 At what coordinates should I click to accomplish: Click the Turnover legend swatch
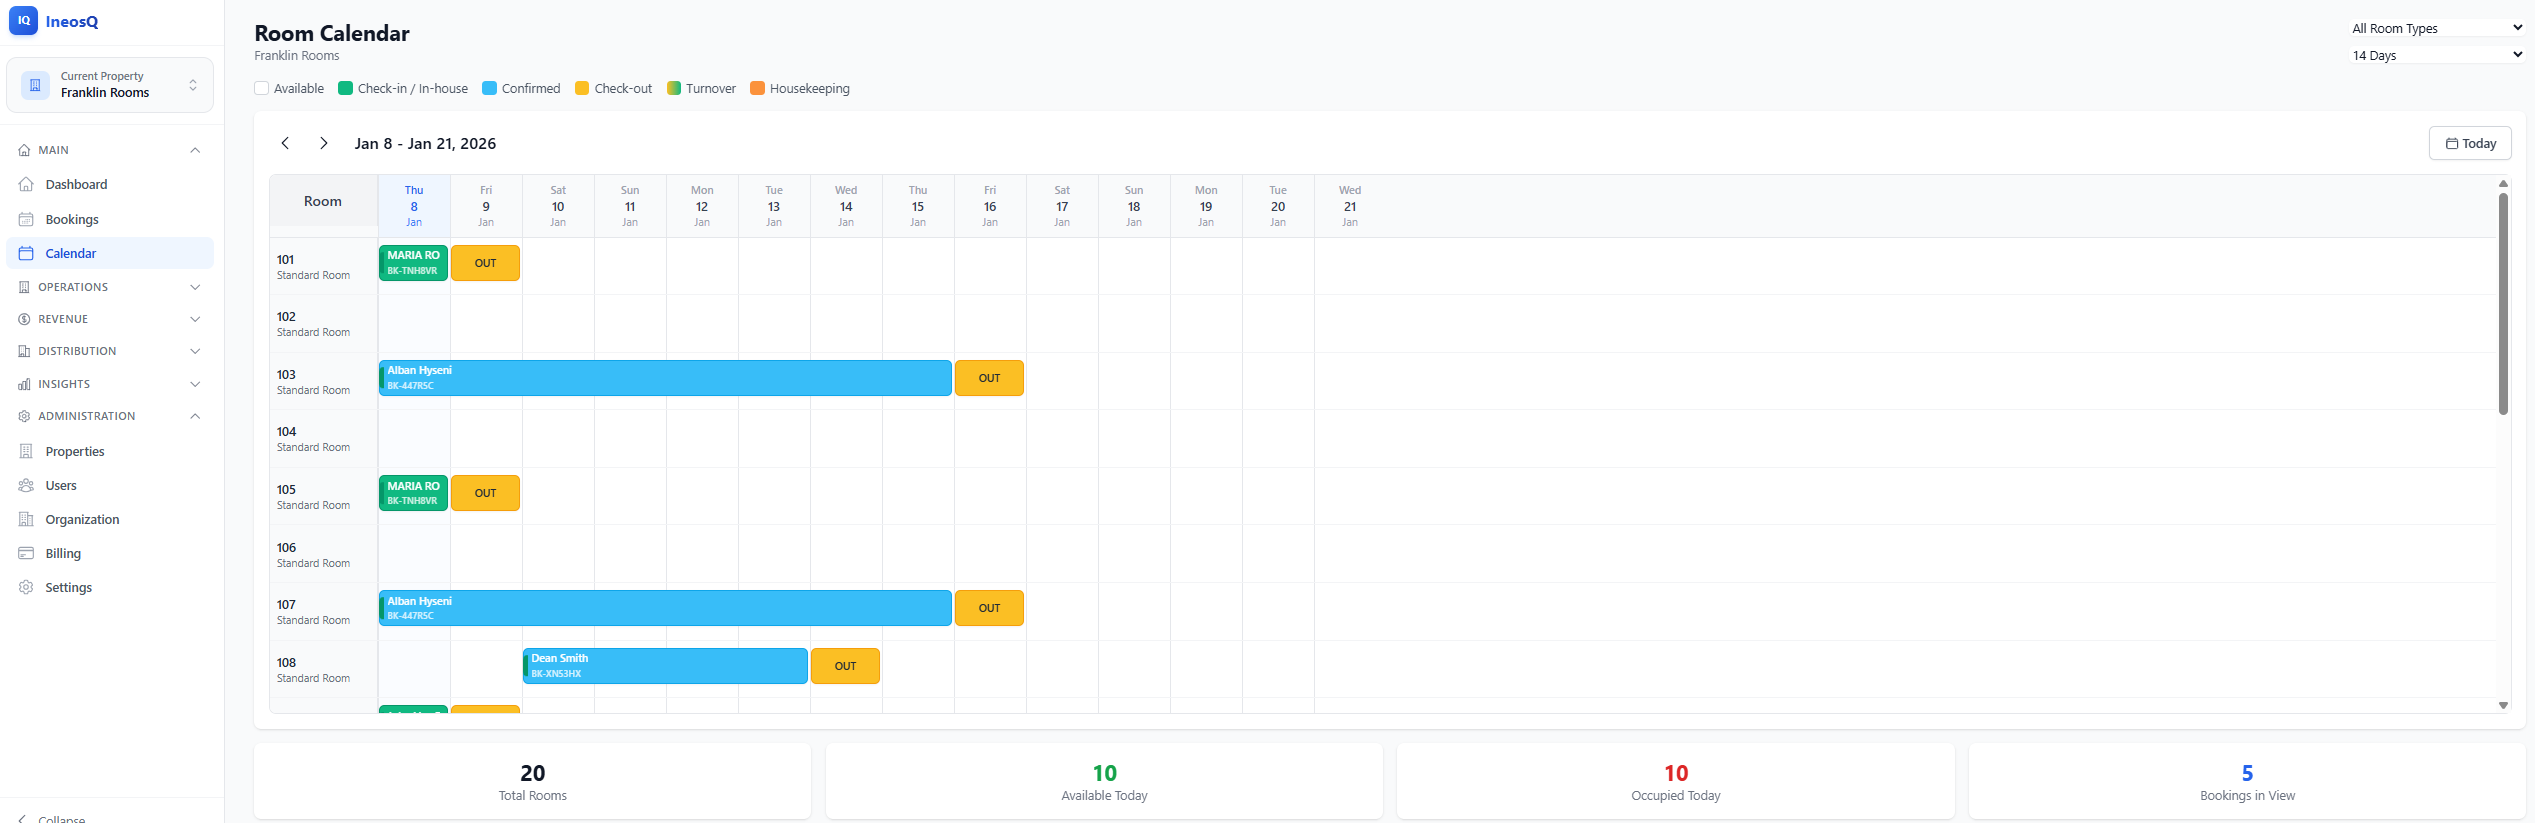tap(674, 88)
